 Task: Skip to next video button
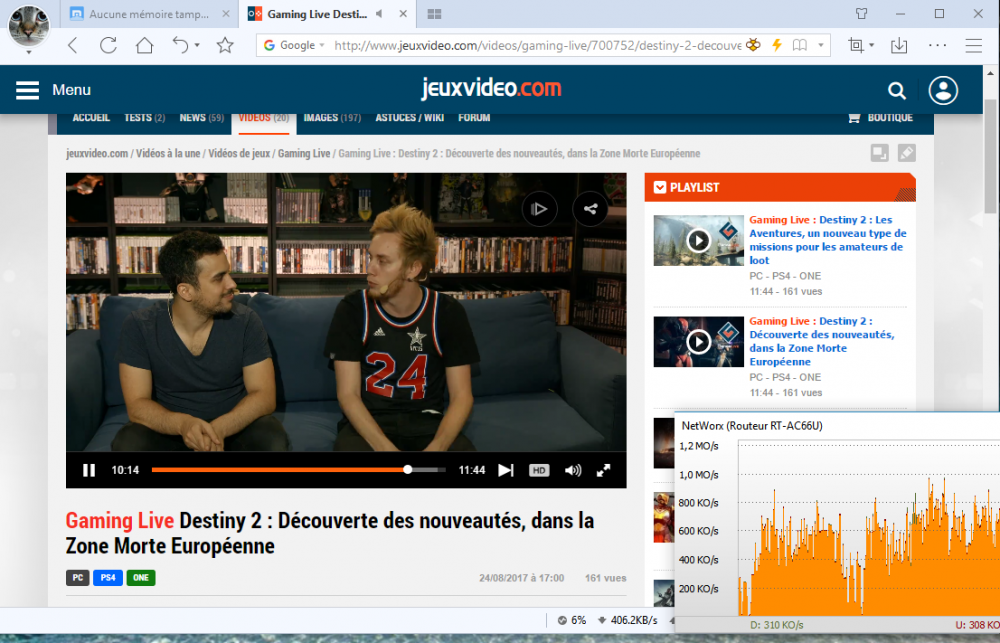[506, 470]
